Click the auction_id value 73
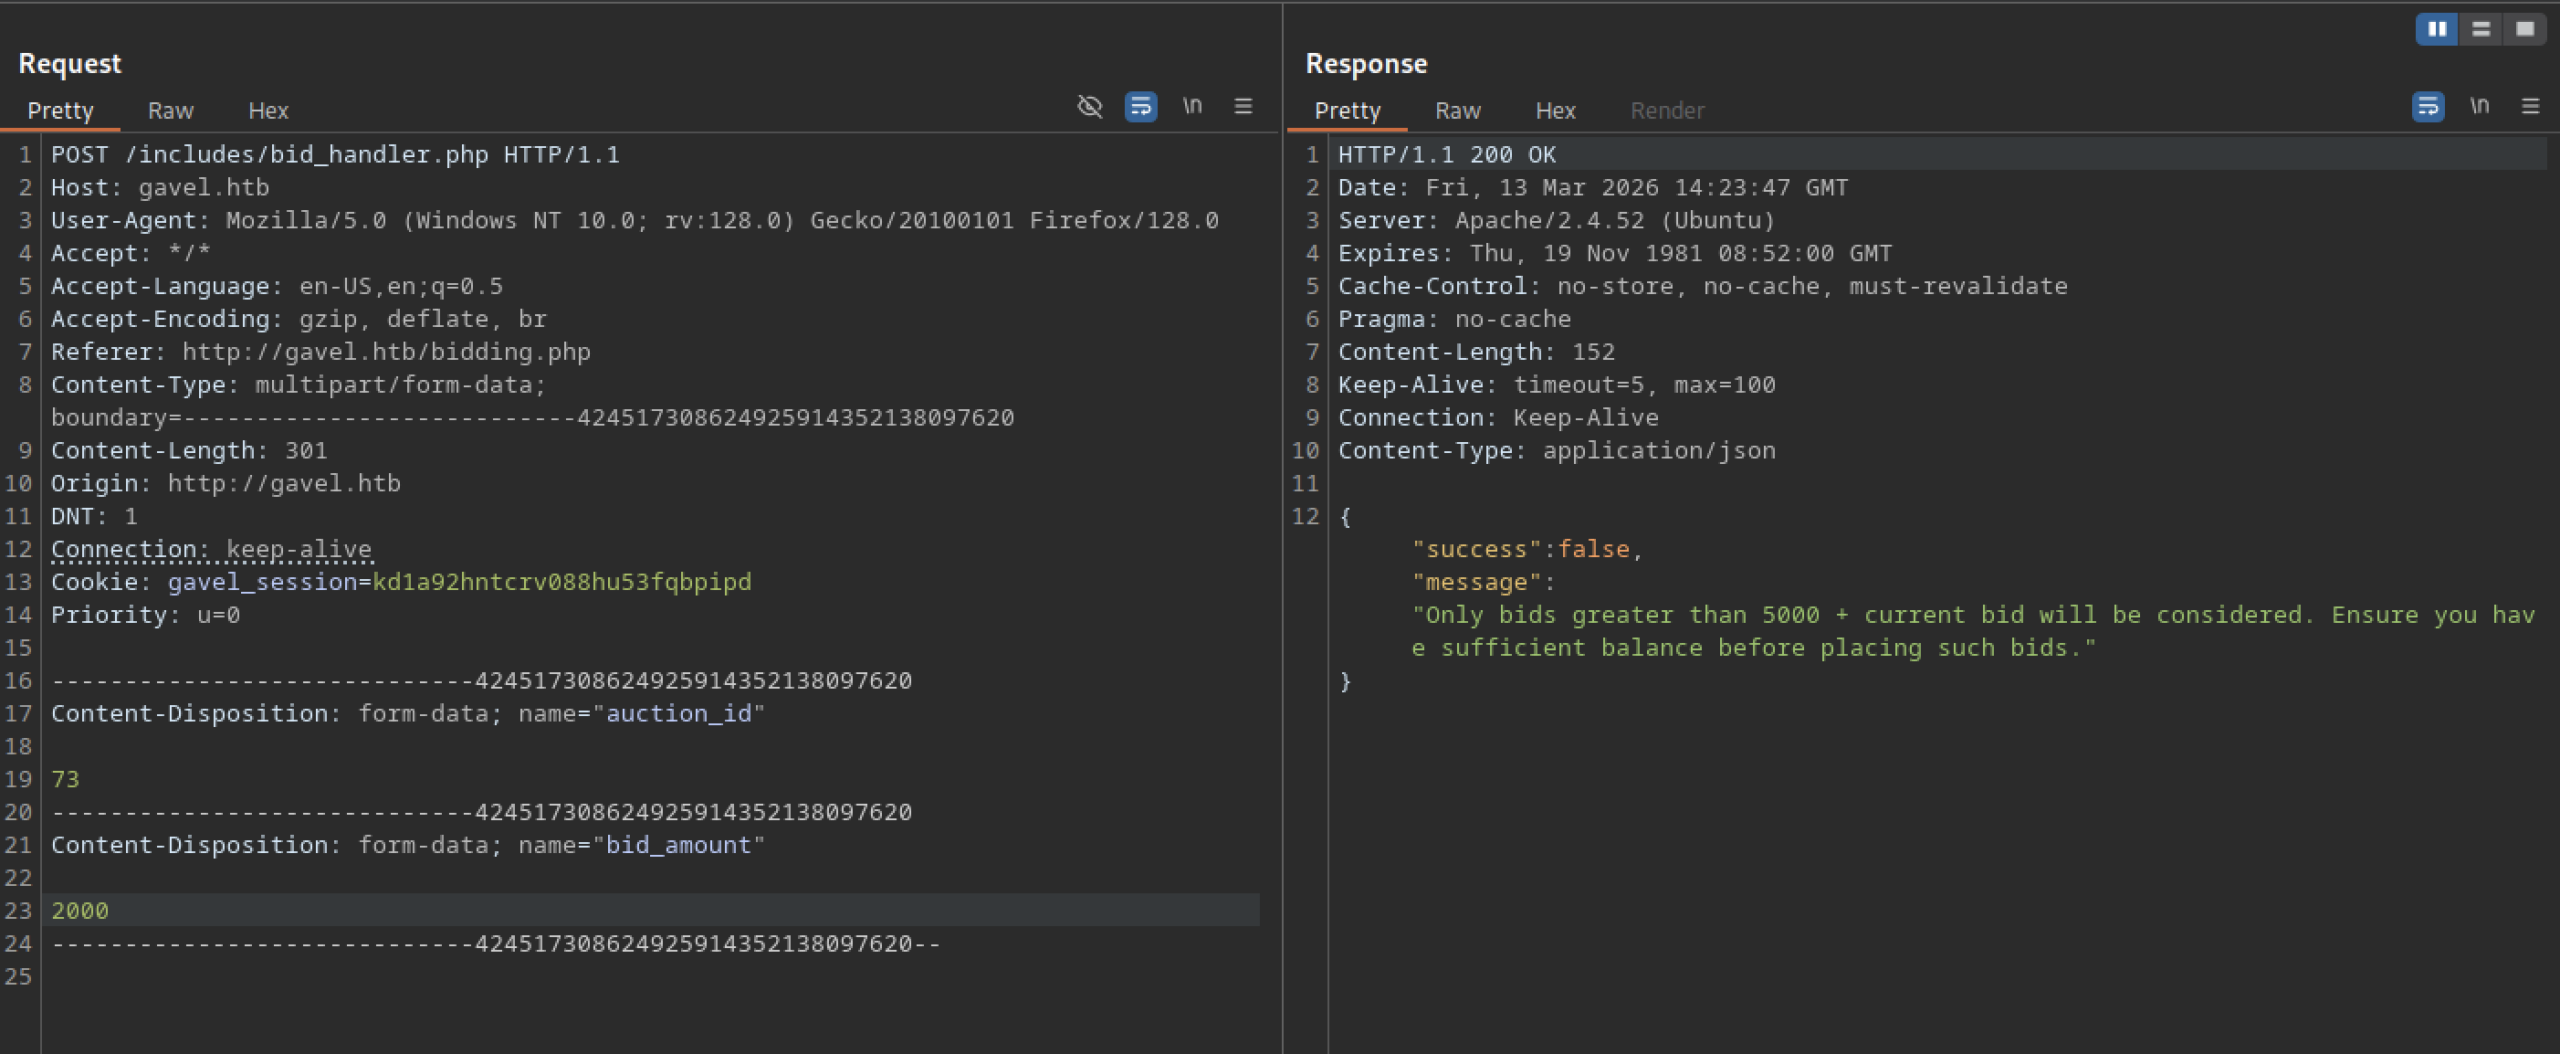This screenshot has height=1054, width=2560. [x=65, y=779]
